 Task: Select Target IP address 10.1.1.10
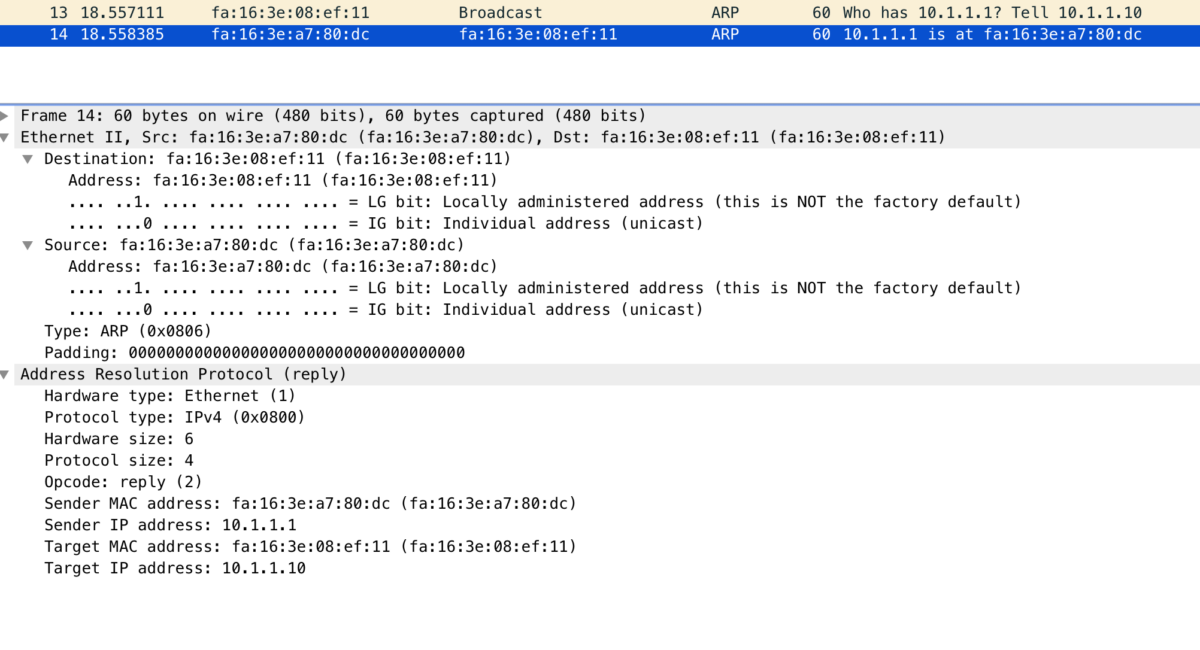coord(174,568)
